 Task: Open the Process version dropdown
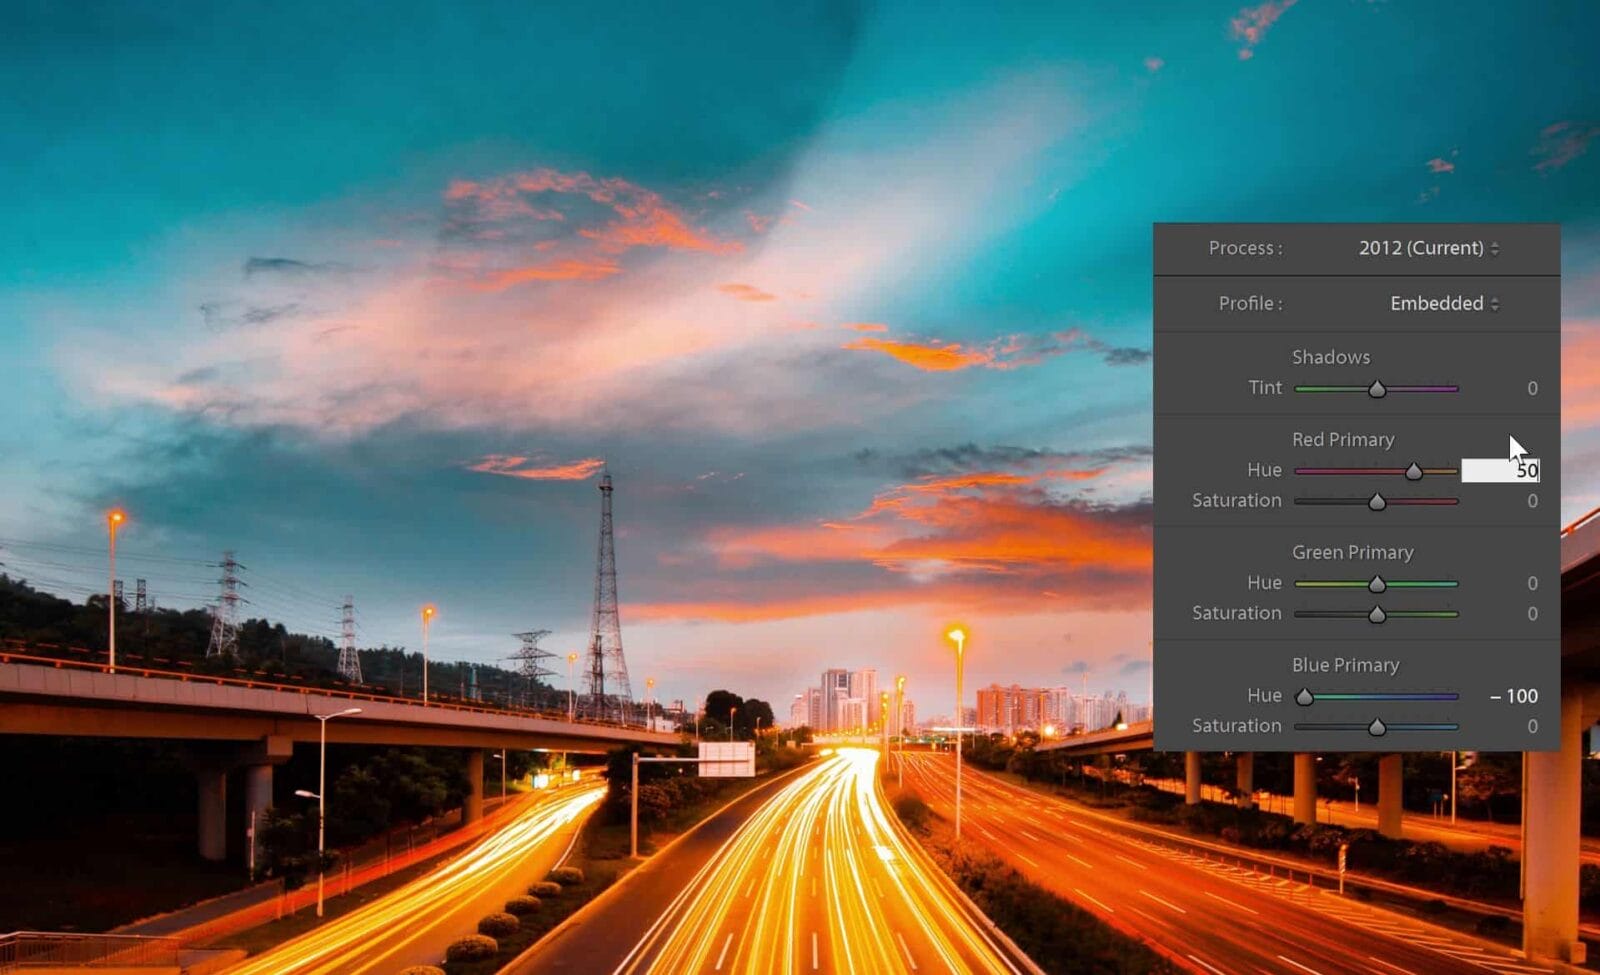(1428, 248)
